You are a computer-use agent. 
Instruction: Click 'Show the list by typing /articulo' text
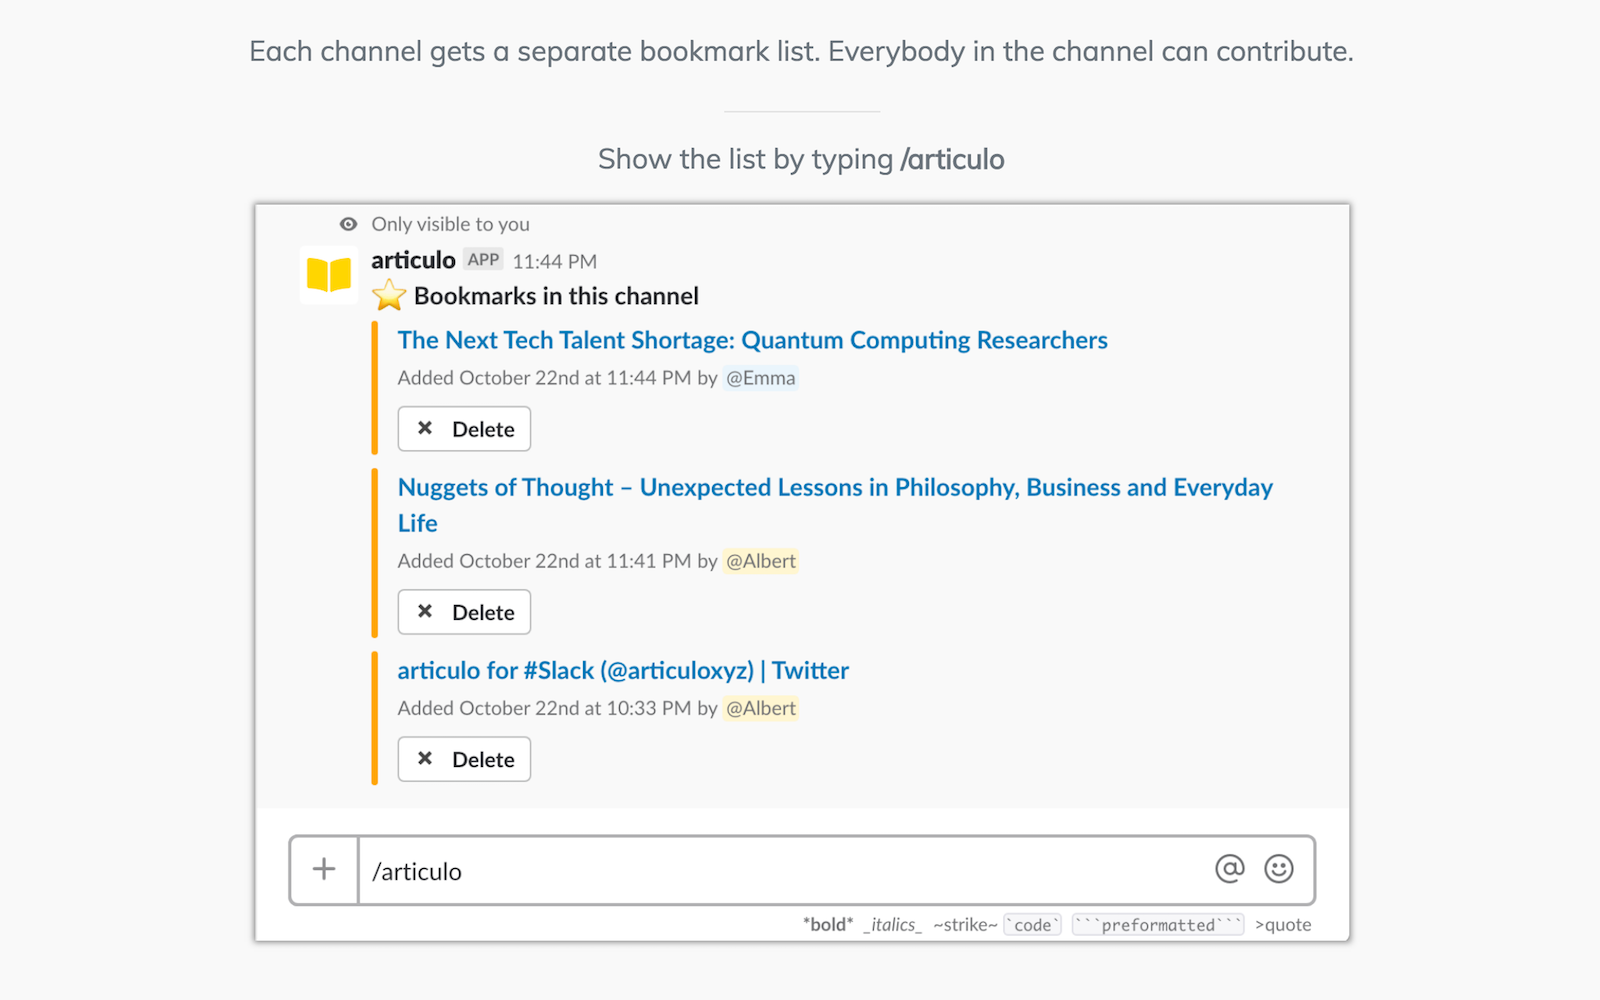click(x=801, y=159)
